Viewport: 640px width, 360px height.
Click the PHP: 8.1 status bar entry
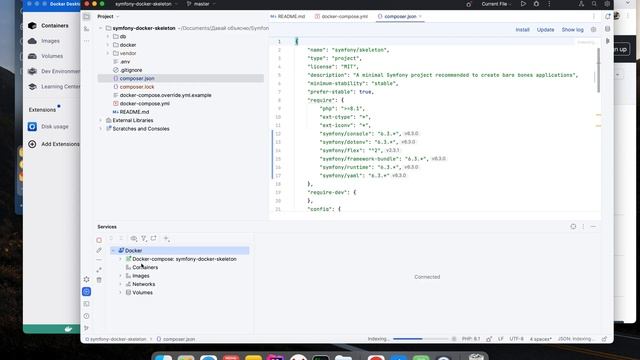tap(471, 339)
